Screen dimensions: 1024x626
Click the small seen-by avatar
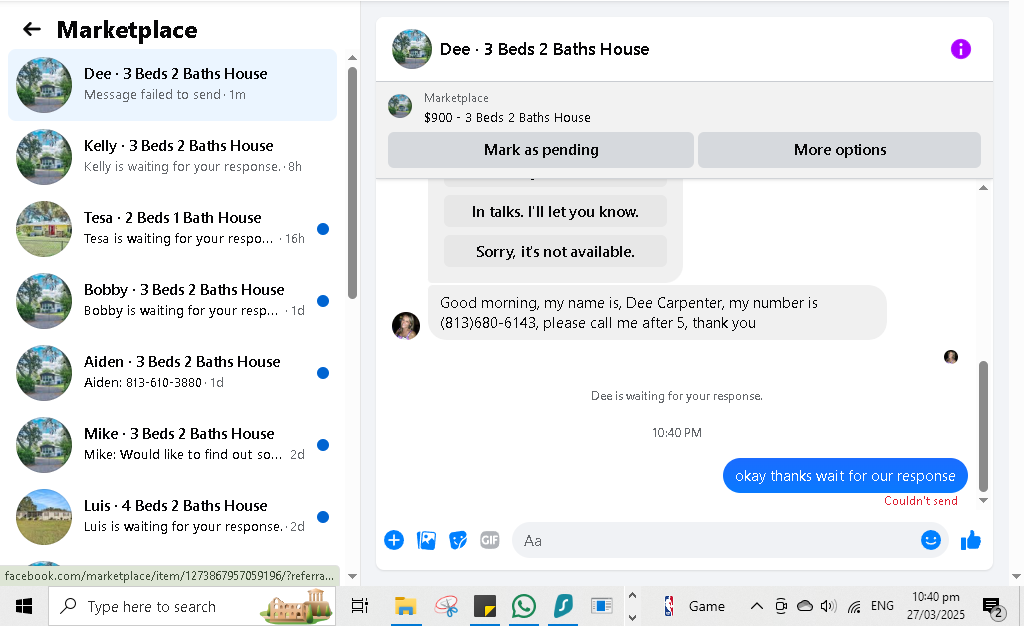[x=951, y=356]
